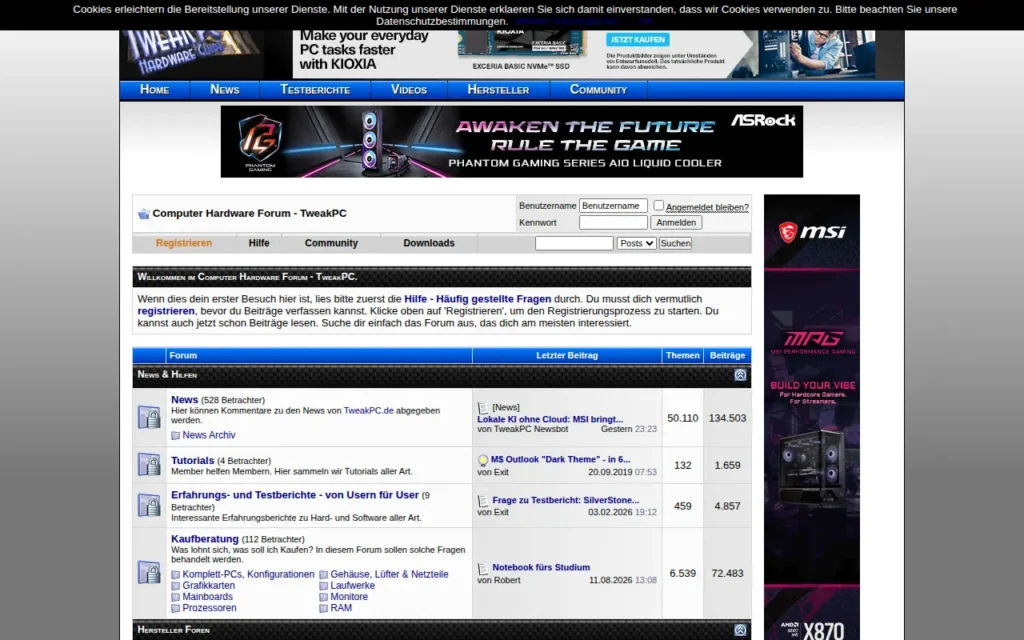Open last post icon next to [News]
The height and width of the screenshot is (640, 1024).
click(x=483, y=408)
